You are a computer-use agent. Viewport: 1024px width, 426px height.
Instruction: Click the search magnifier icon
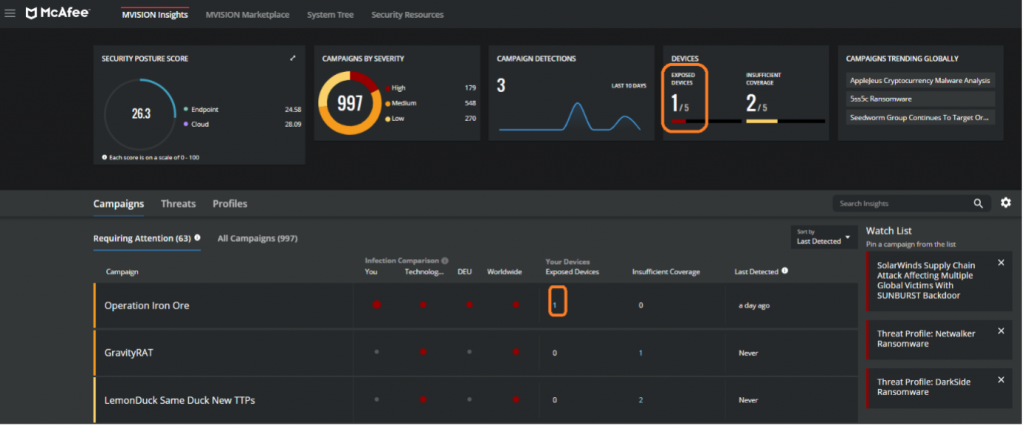(978, 204)
